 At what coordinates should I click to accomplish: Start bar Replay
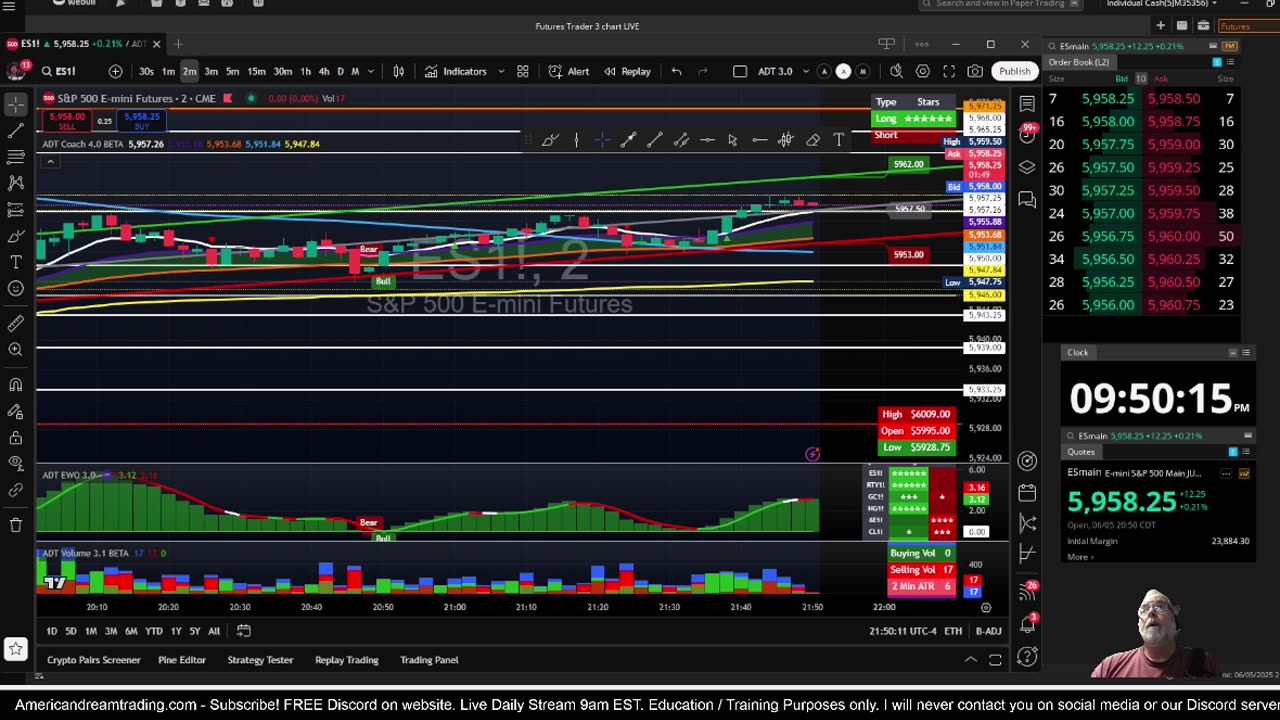click(x=627, y=71)
